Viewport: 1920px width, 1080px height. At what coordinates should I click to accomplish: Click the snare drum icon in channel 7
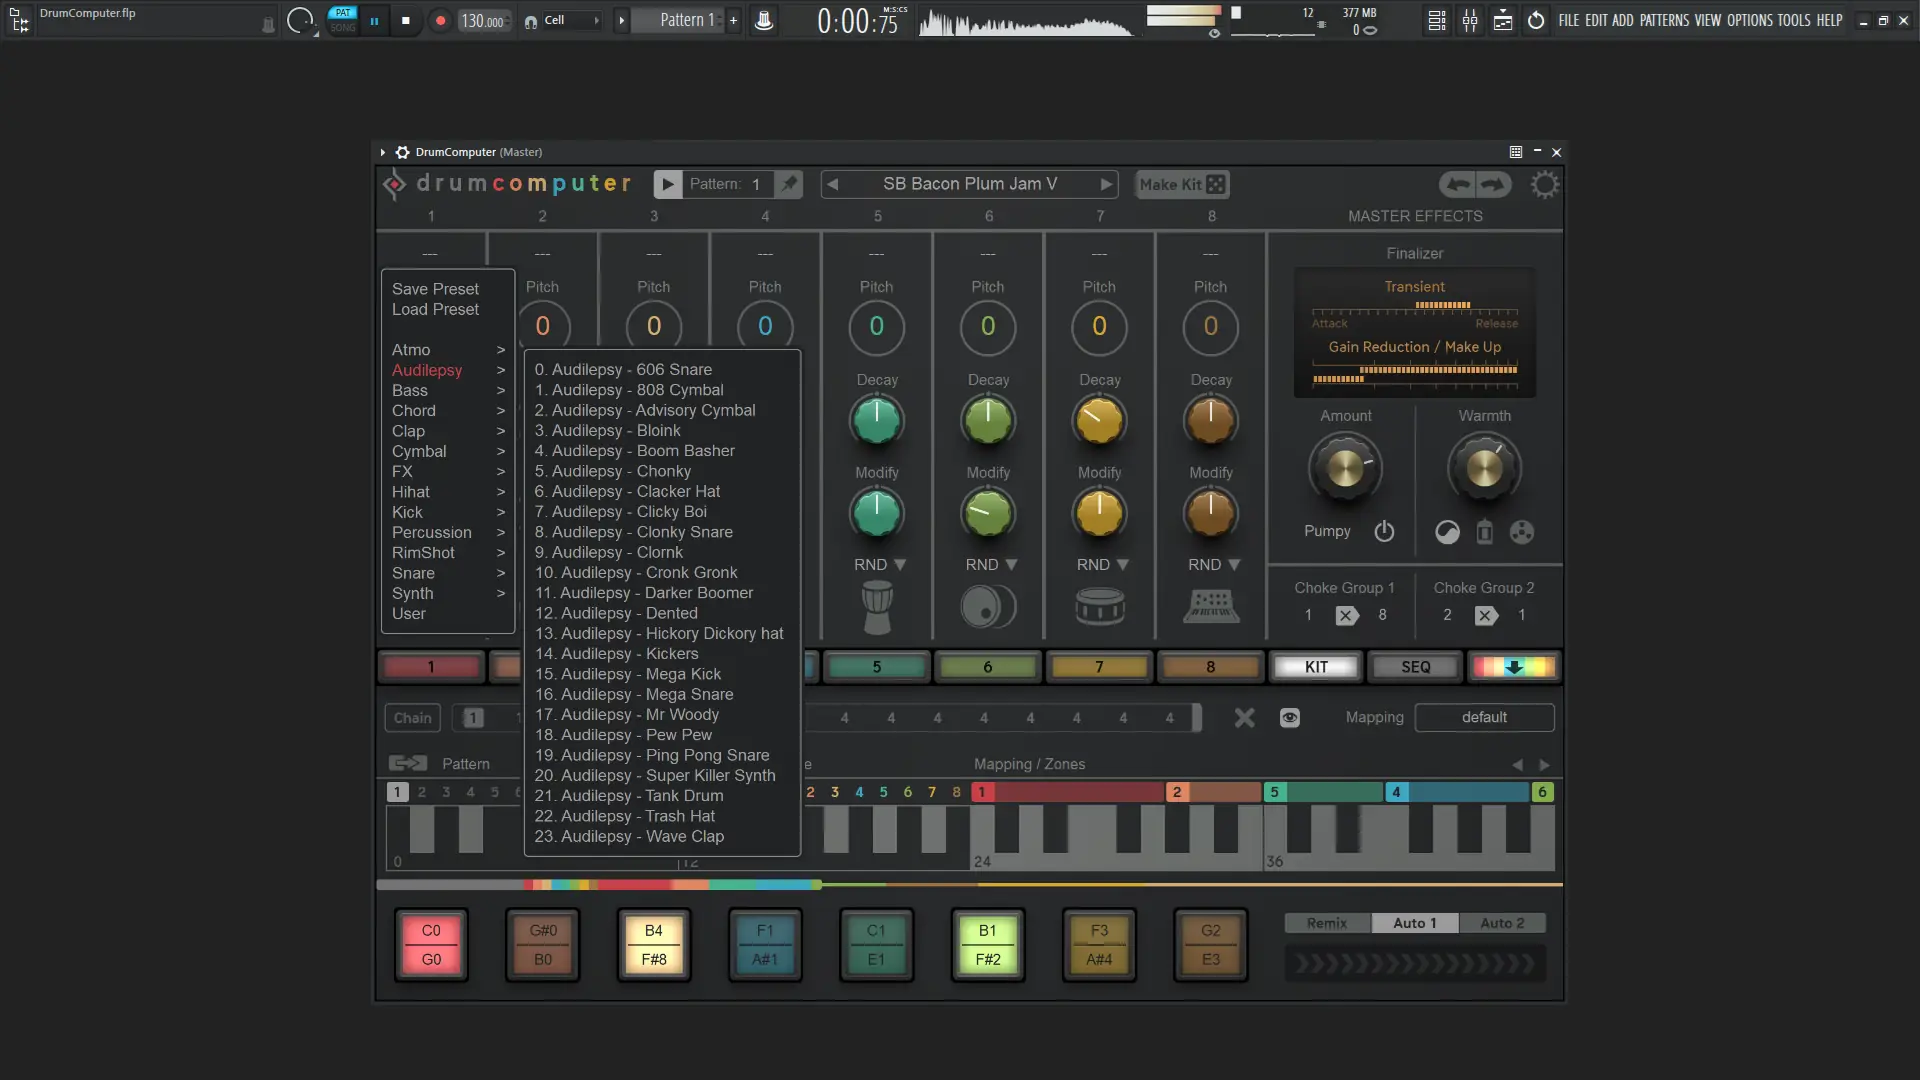(x=1099, y=606)
